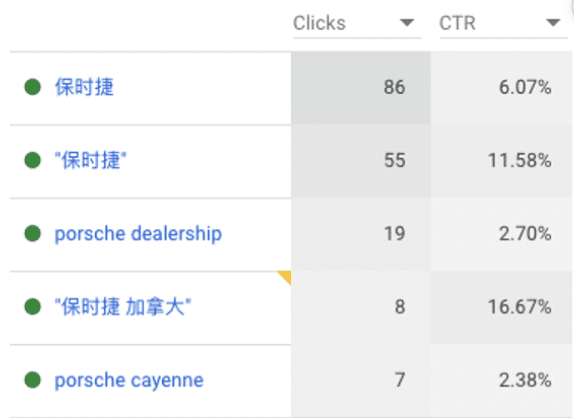Click the green status dot beside "保时捷"
The width and height of the screenshot is (574, 418).
pos(33,160)
